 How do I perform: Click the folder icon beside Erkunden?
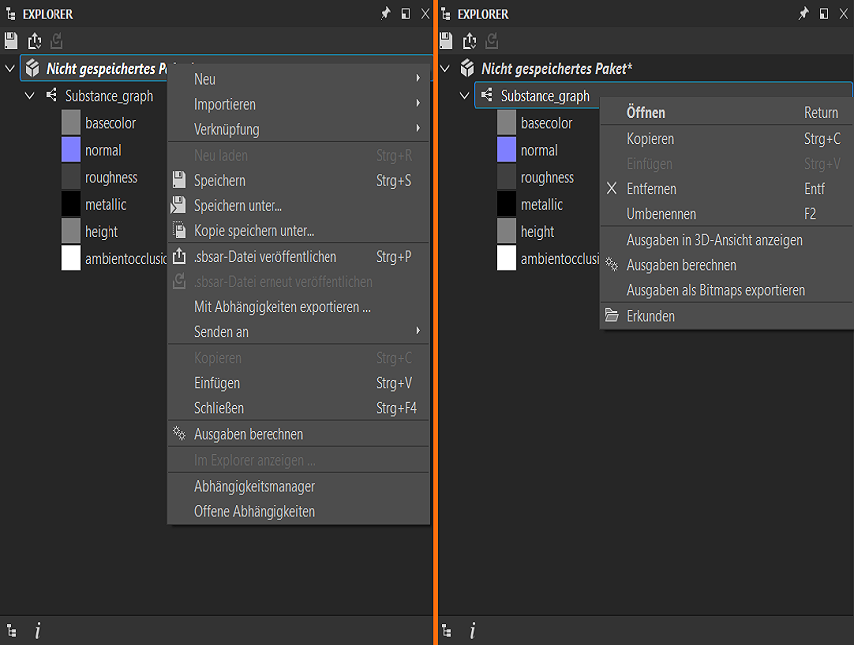click(612, 316)
